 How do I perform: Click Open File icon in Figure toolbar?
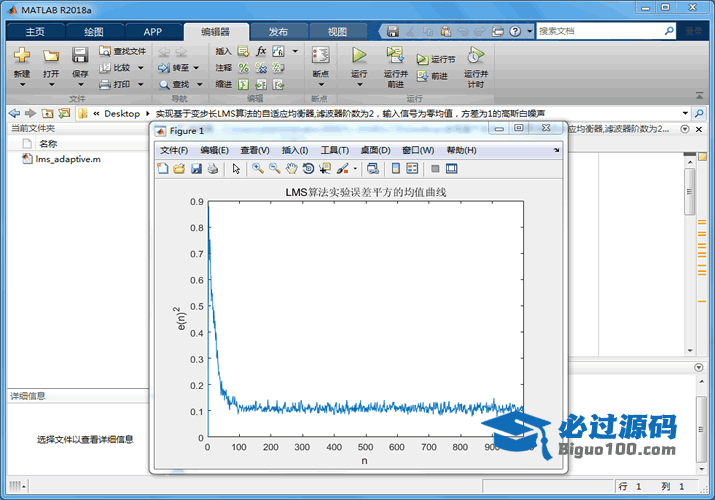pyautogui.click(x=179, y=169)
